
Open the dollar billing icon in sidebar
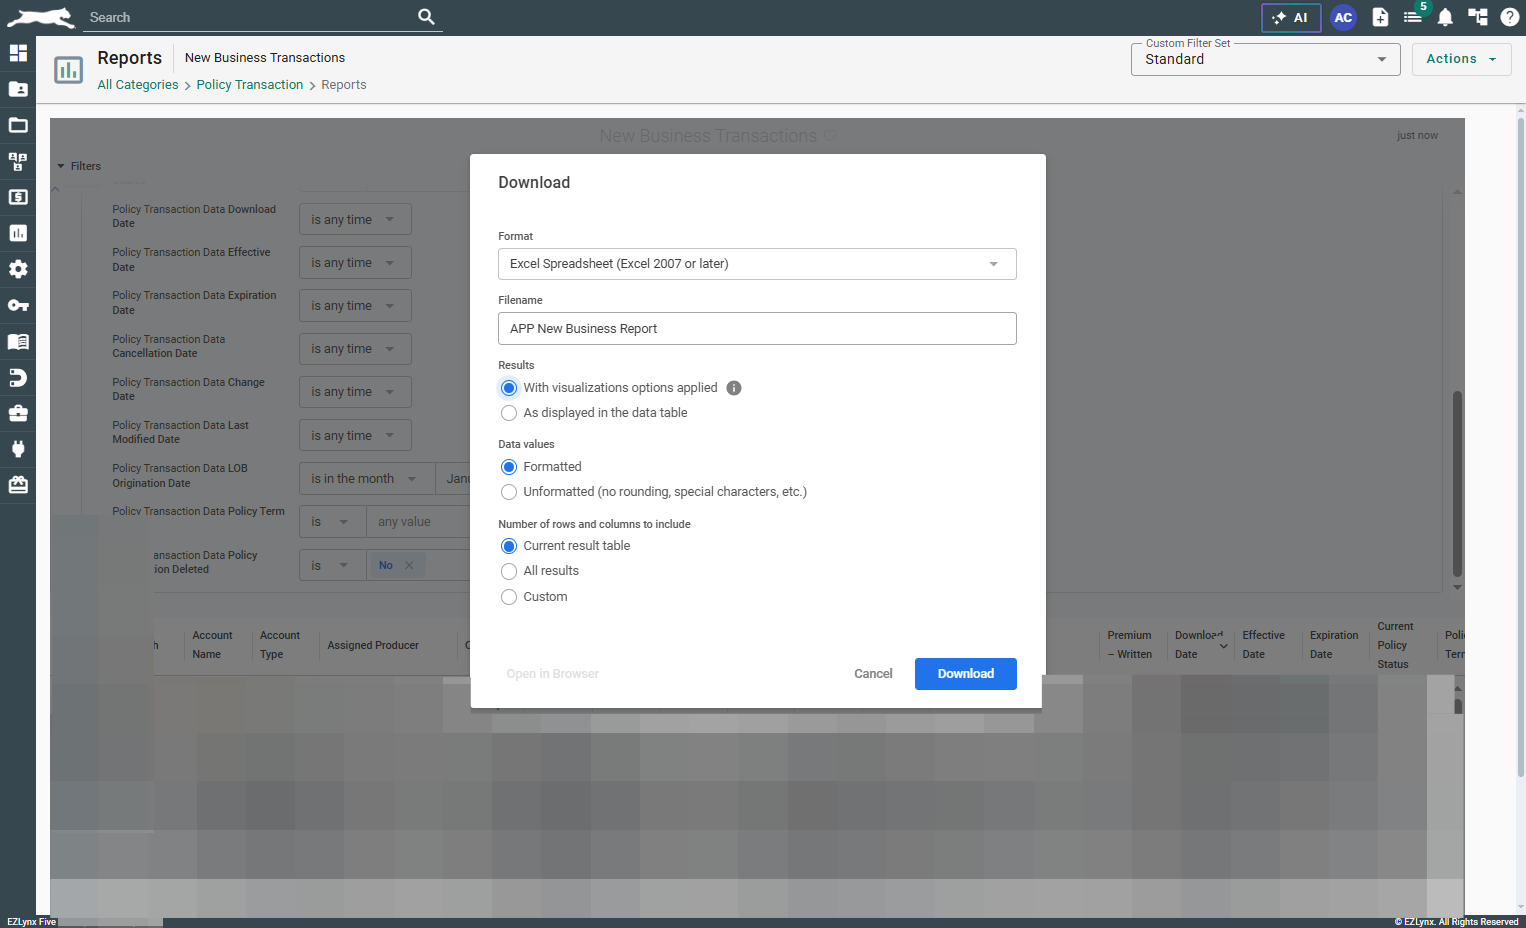click(x=18, y=197)
